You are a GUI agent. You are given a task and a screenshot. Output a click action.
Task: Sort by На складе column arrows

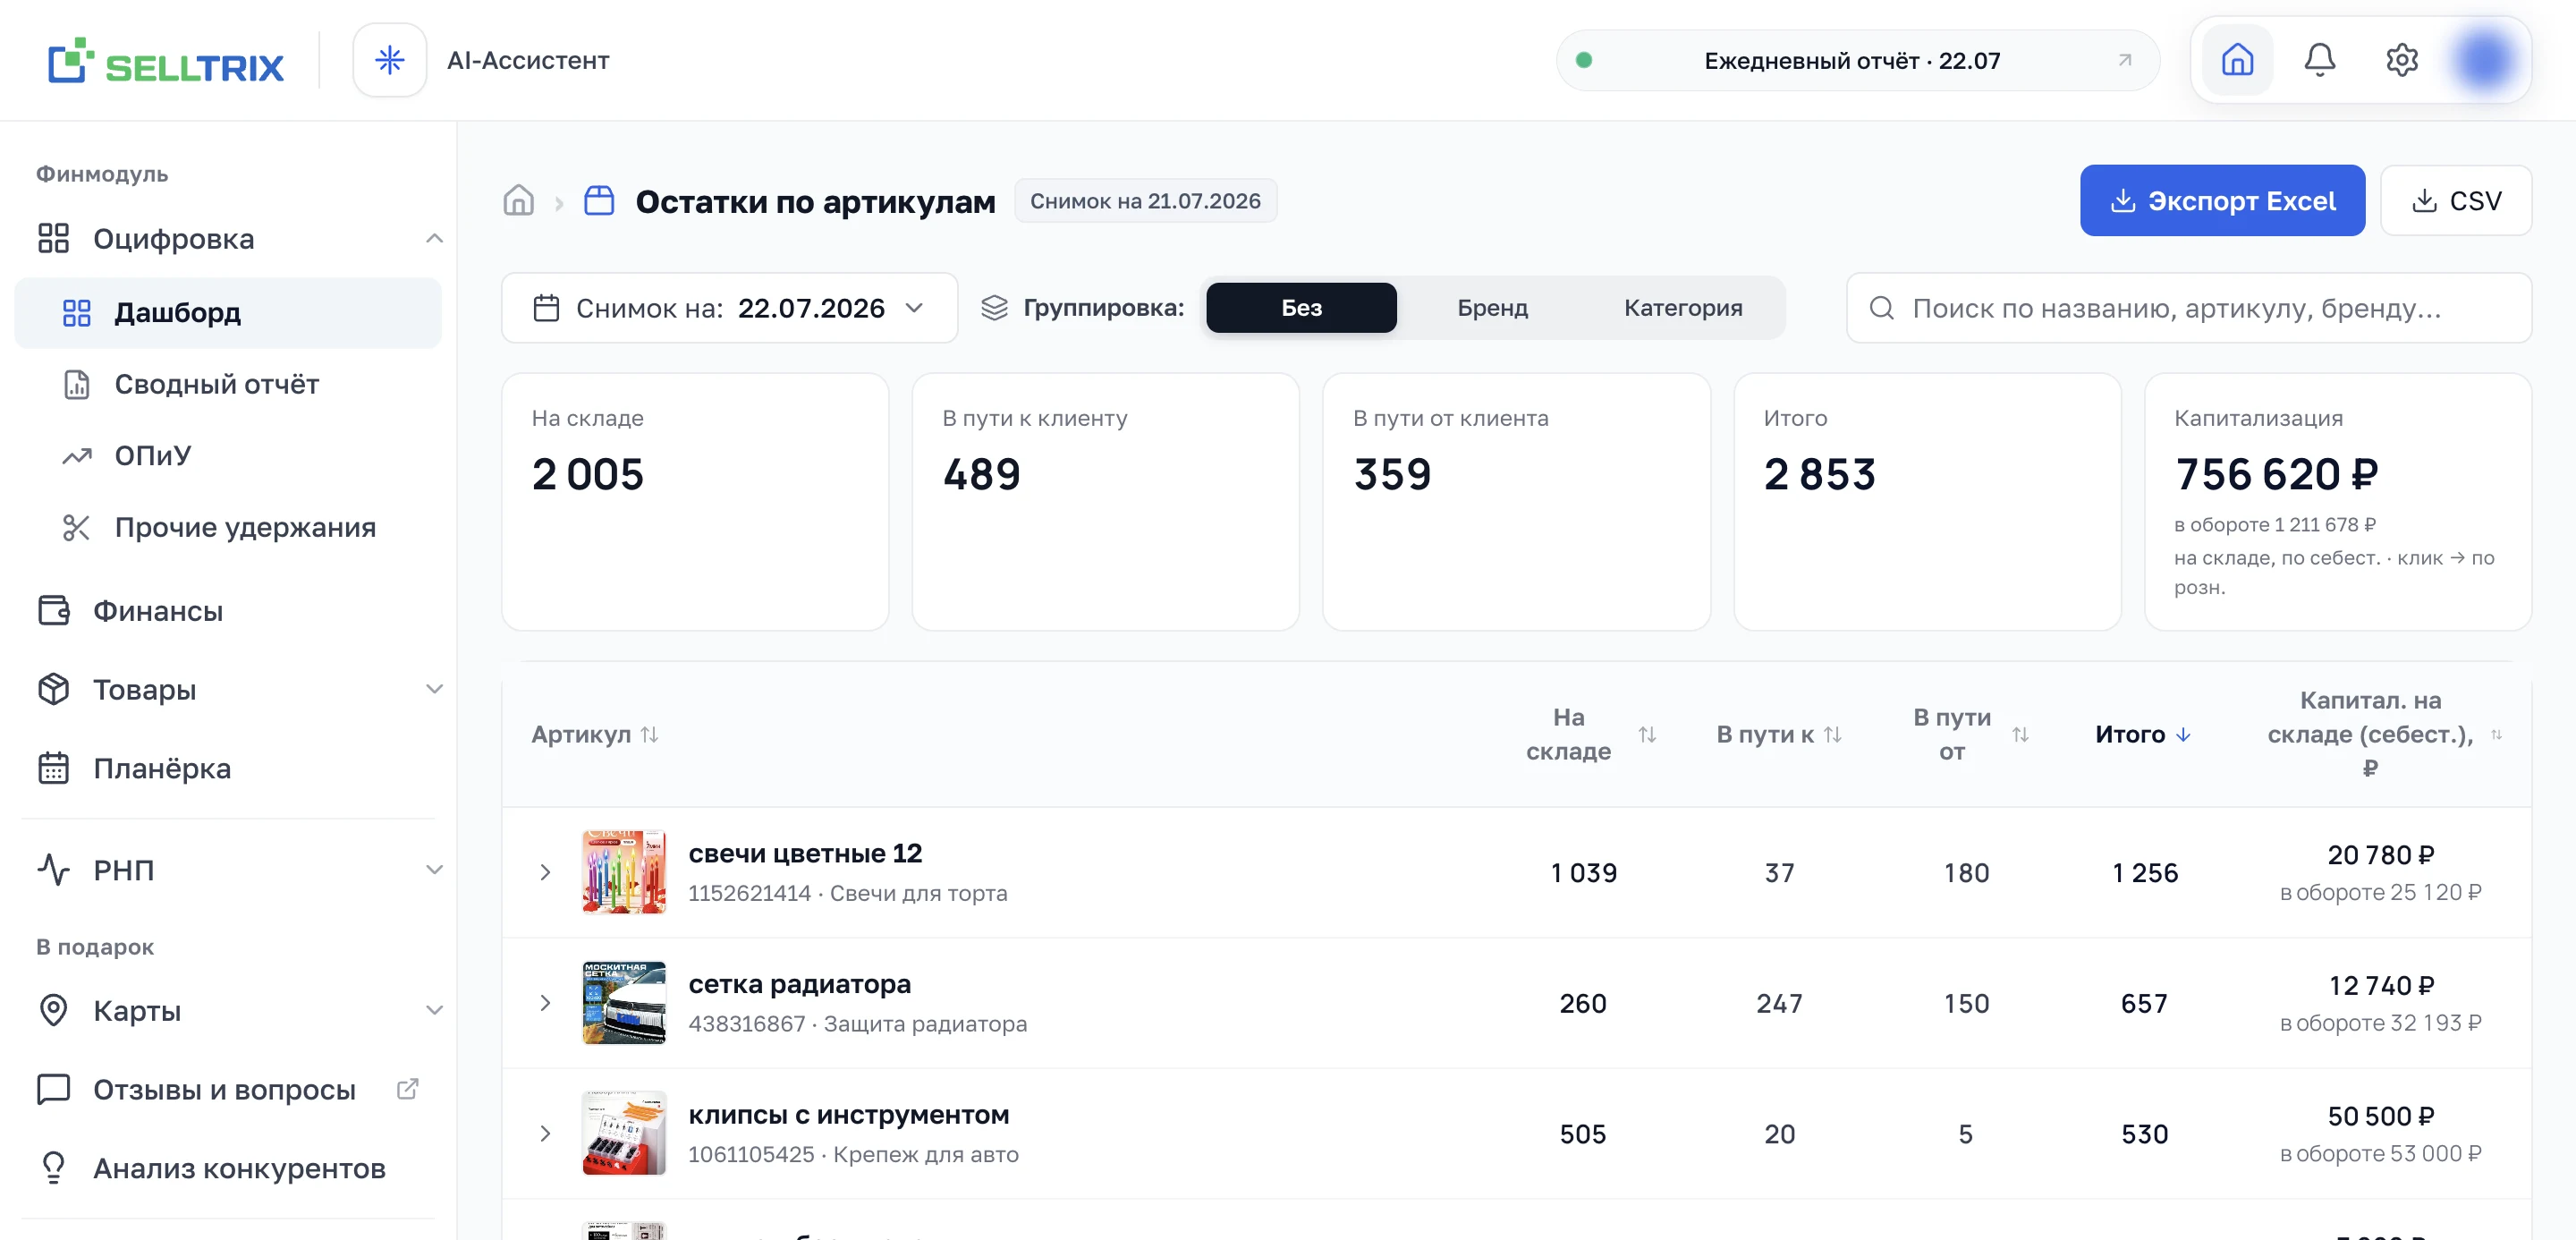click(1647, 734)
